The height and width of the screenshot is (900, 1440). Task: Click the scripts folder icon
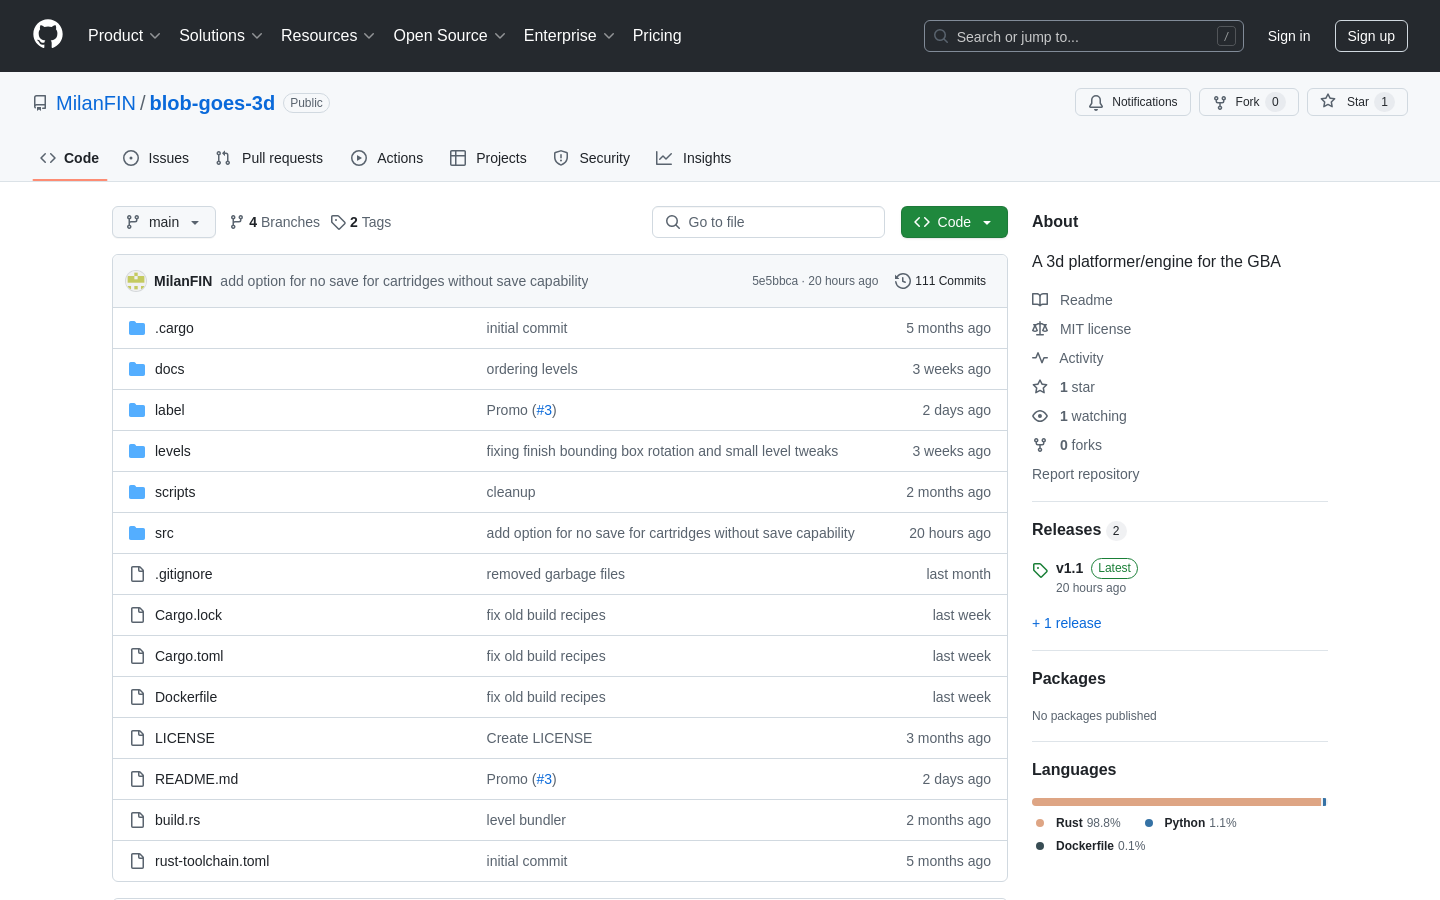pos(137,492)
